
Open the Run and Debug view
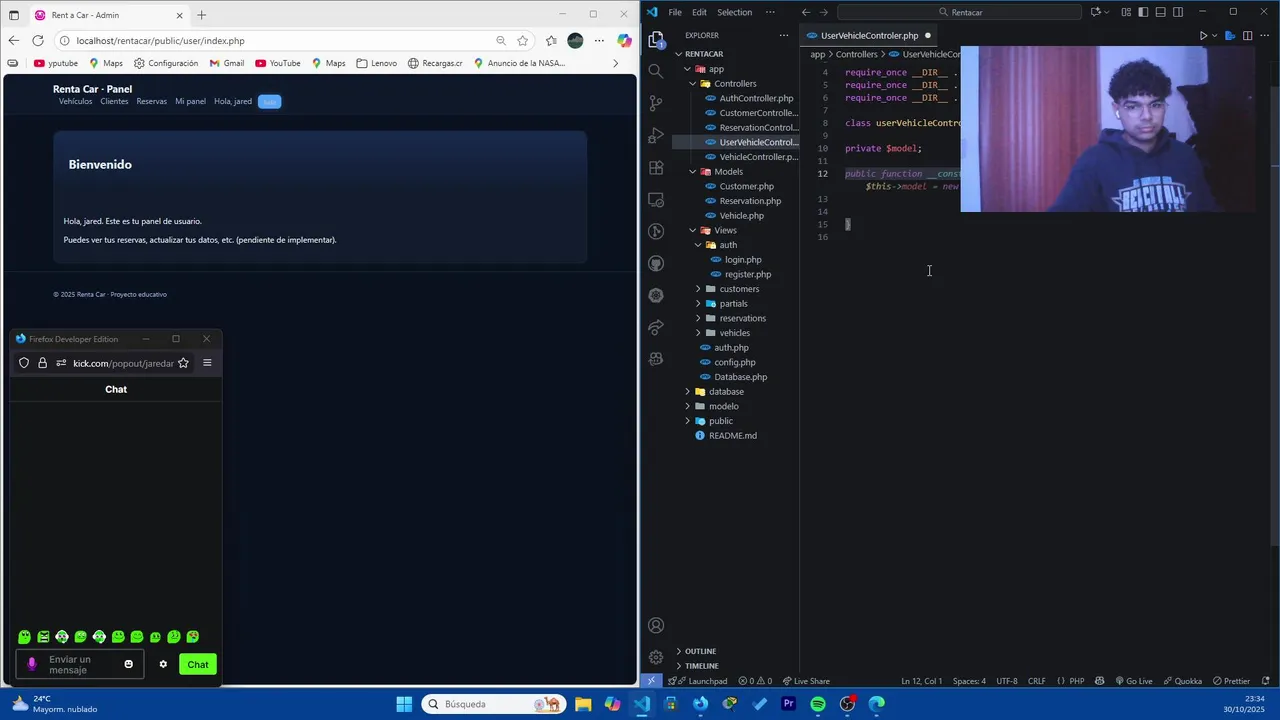tap(656, 135)
